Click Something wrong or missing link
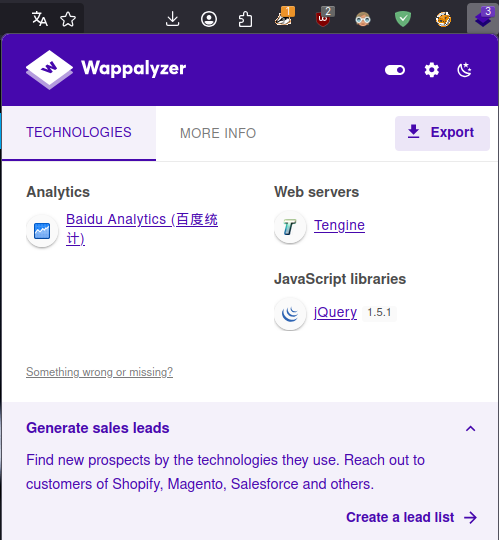 (x=100, y=372)
